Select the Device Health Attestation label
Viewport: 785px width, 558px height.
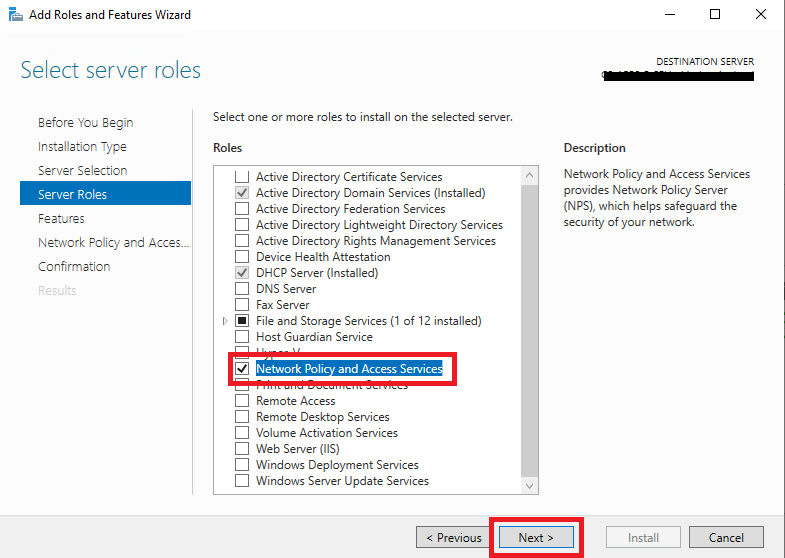tap(323, 257)
